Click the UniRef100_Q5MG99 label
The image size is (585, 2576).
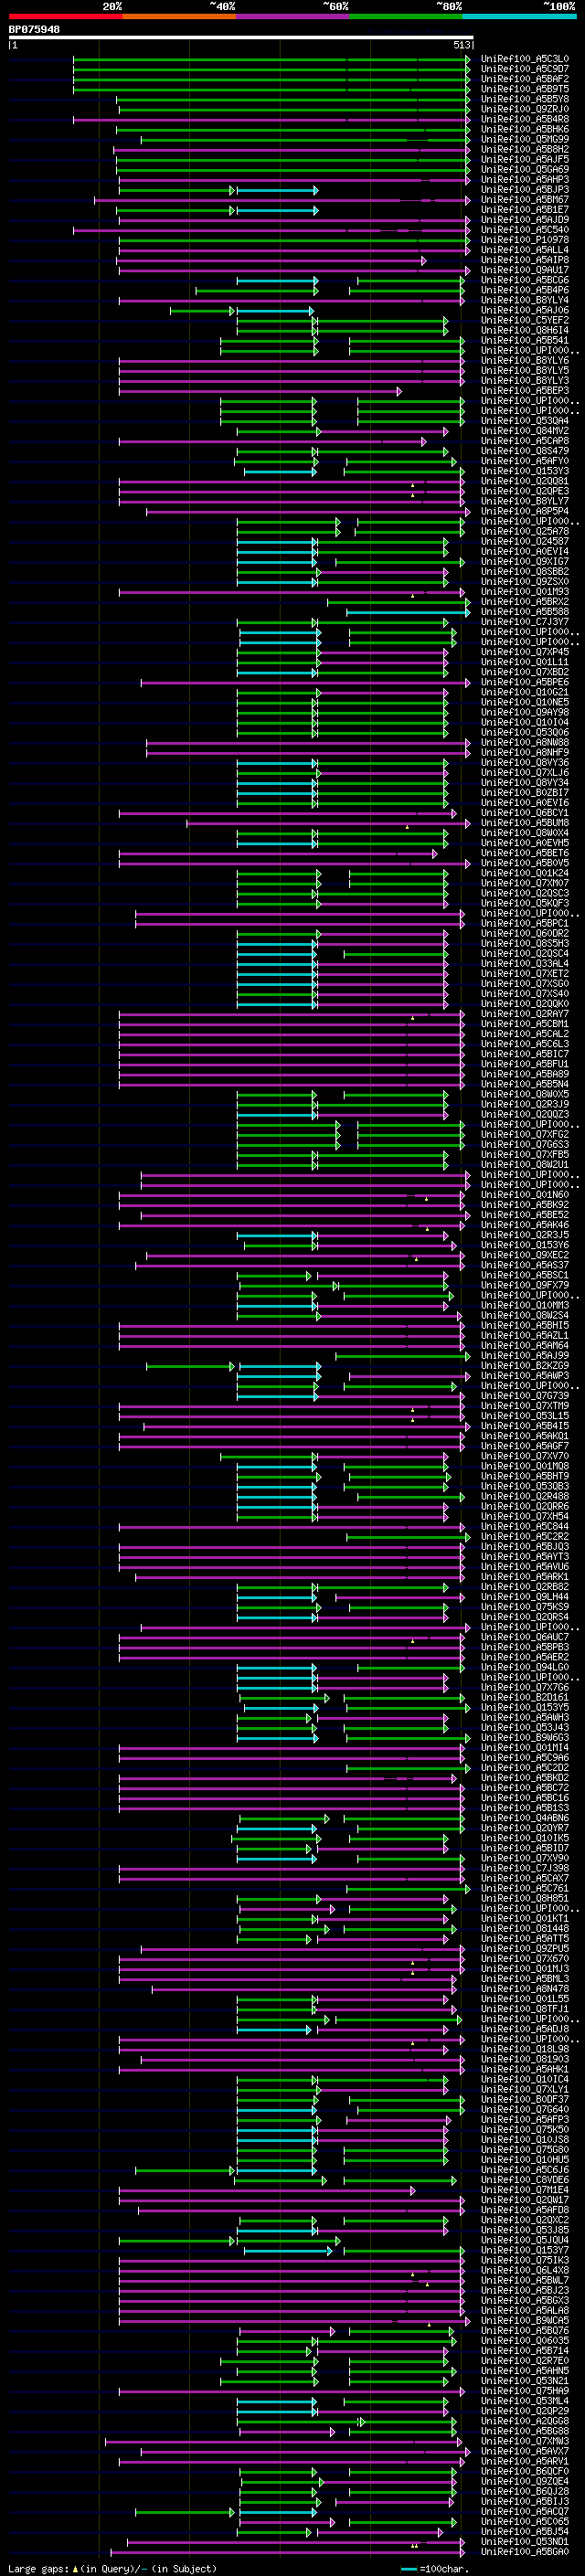pyautogui.click(x=525, y=139)
